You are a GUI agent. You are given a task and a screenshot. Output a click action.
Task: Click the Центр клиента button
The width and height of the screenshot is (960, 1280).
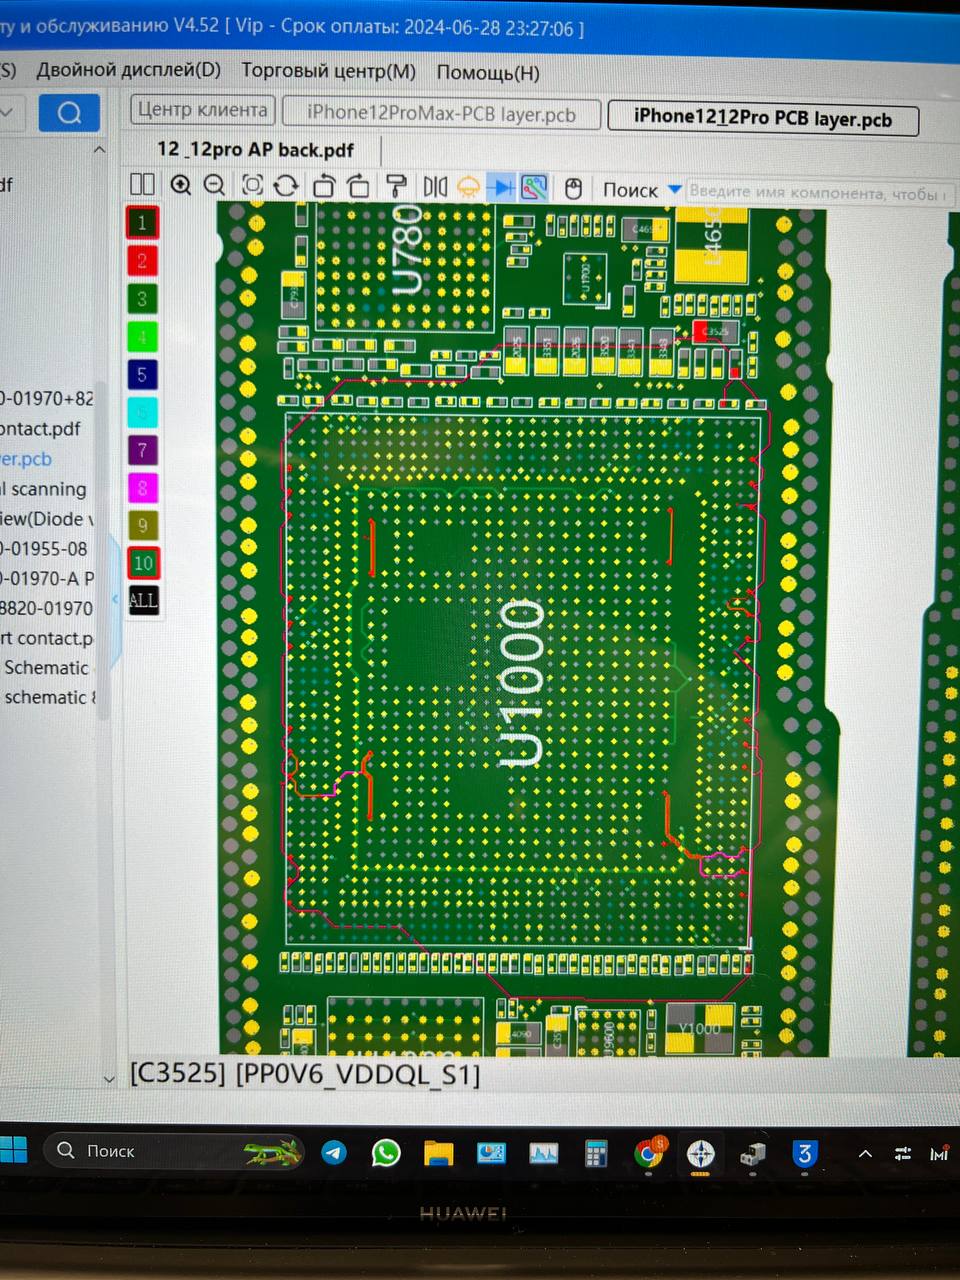click(203, 109)
